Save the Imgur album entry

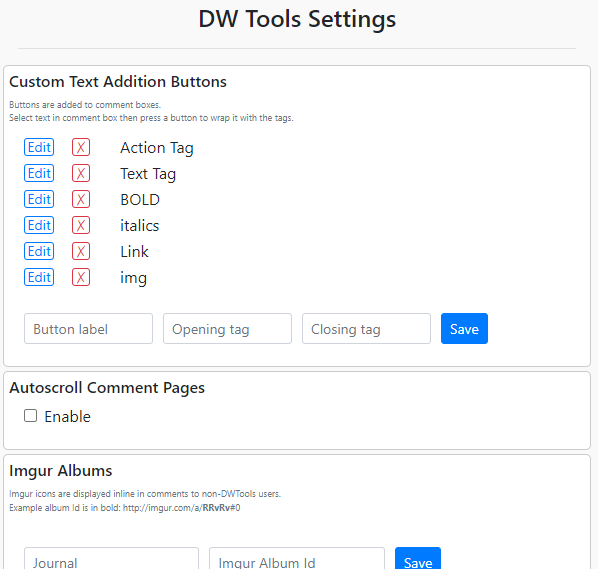click(x=418, y=558)
